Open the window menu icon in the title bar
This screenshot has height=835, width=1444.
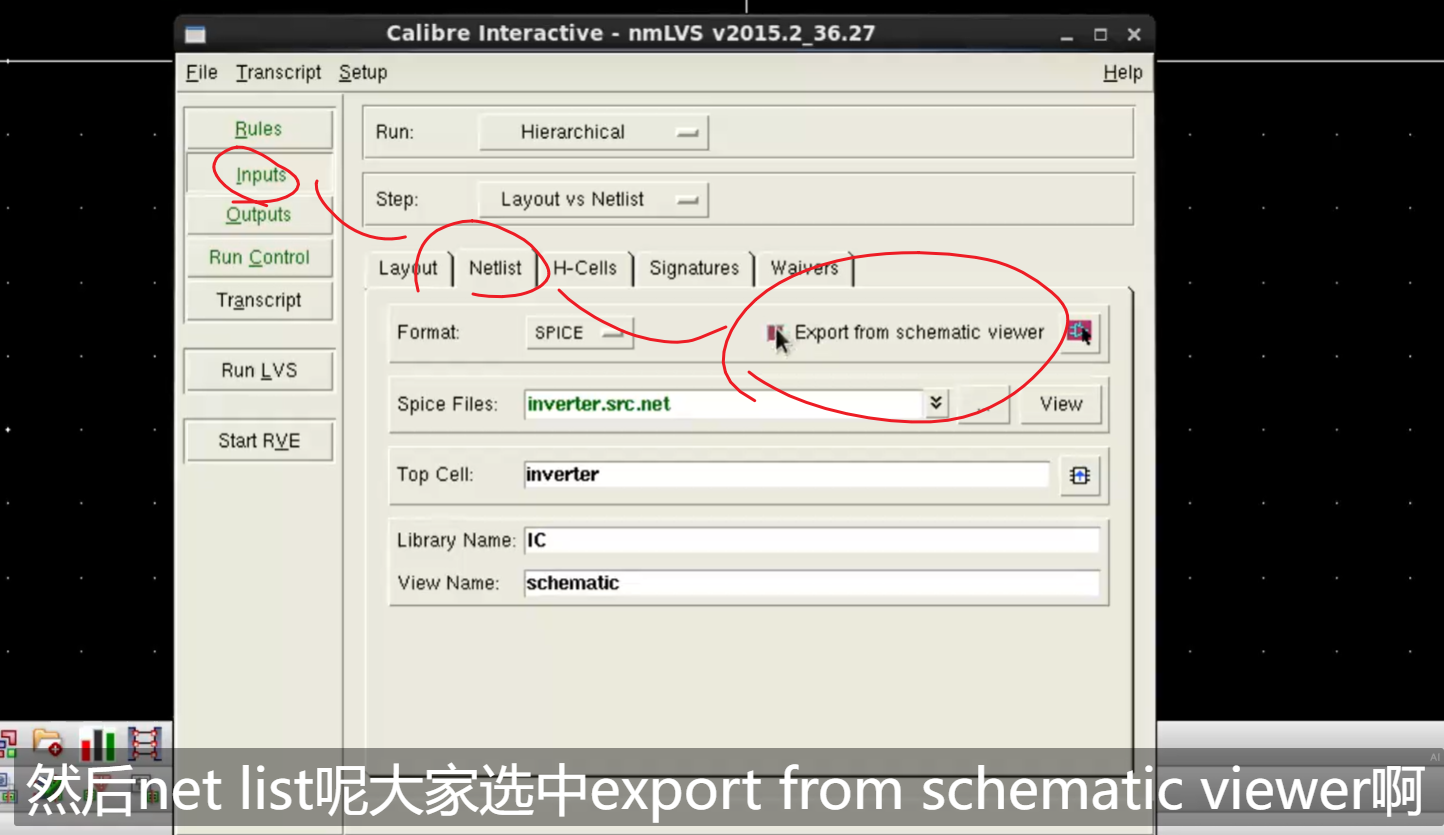[195, 34]
